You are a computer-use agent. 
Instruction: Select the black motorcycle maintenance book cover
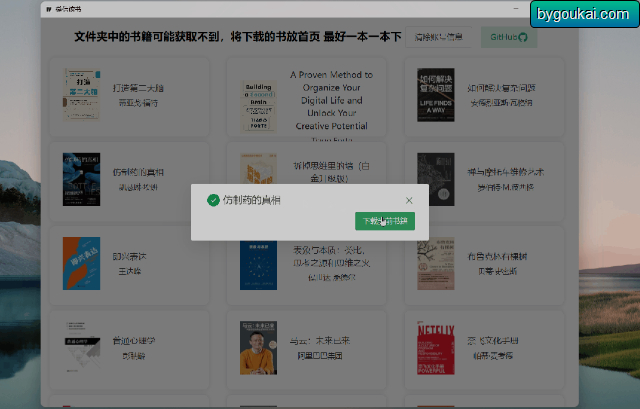click(436, 179)
